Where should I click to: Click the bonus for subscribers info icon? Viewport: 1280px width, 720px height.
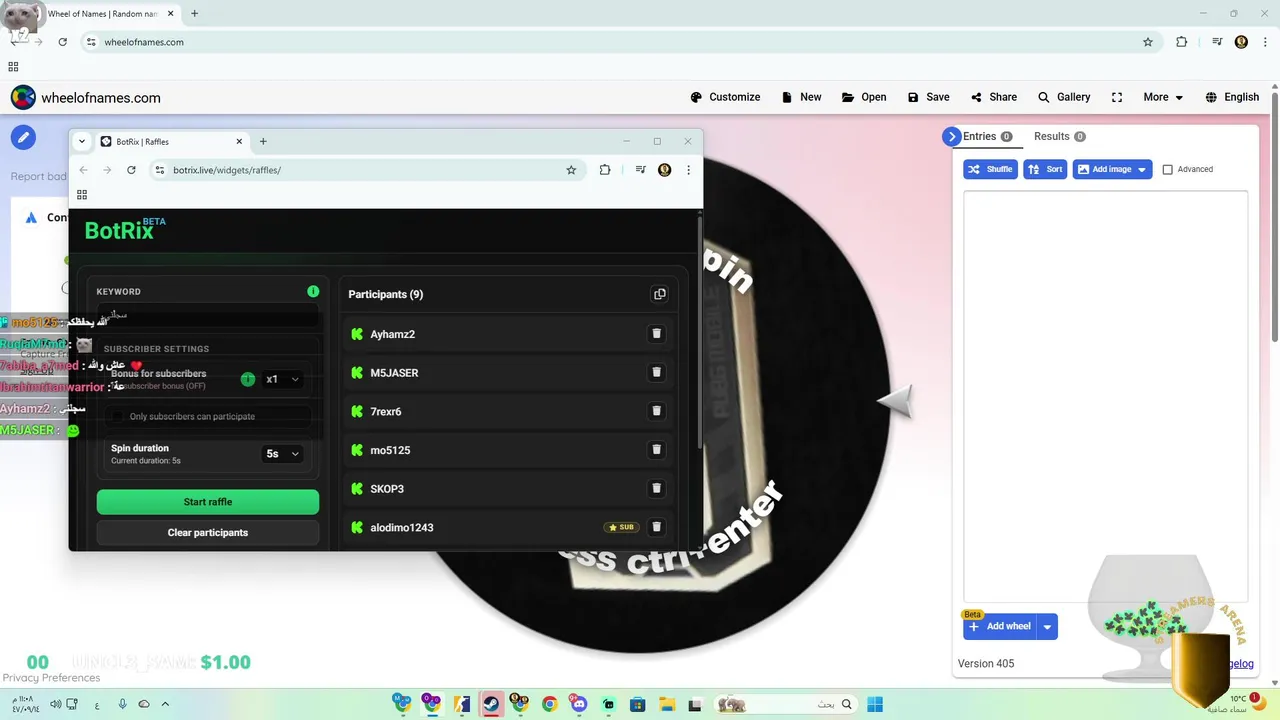(x=248, y=379)
